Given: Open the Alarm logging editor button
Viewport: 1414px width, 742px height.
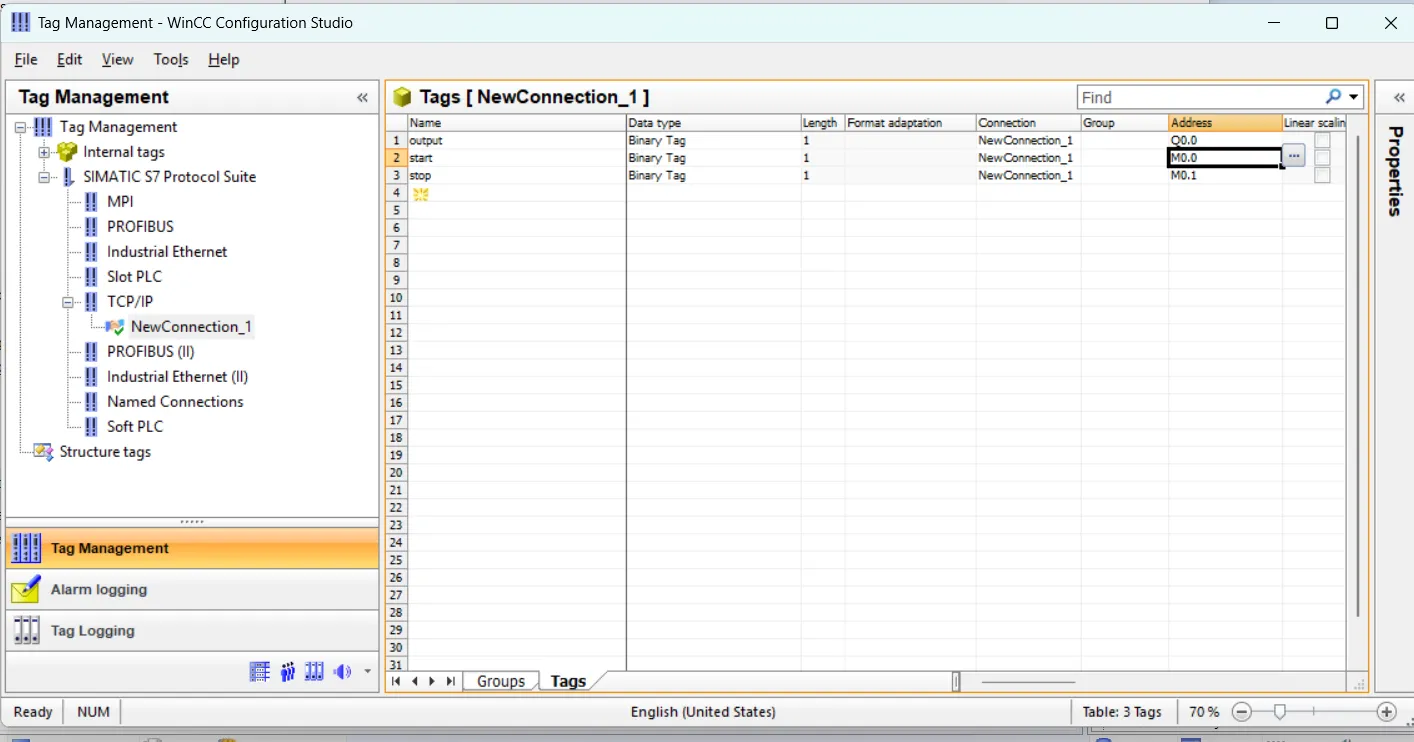Looking at the screenshot, I should [x=192, y=590].
